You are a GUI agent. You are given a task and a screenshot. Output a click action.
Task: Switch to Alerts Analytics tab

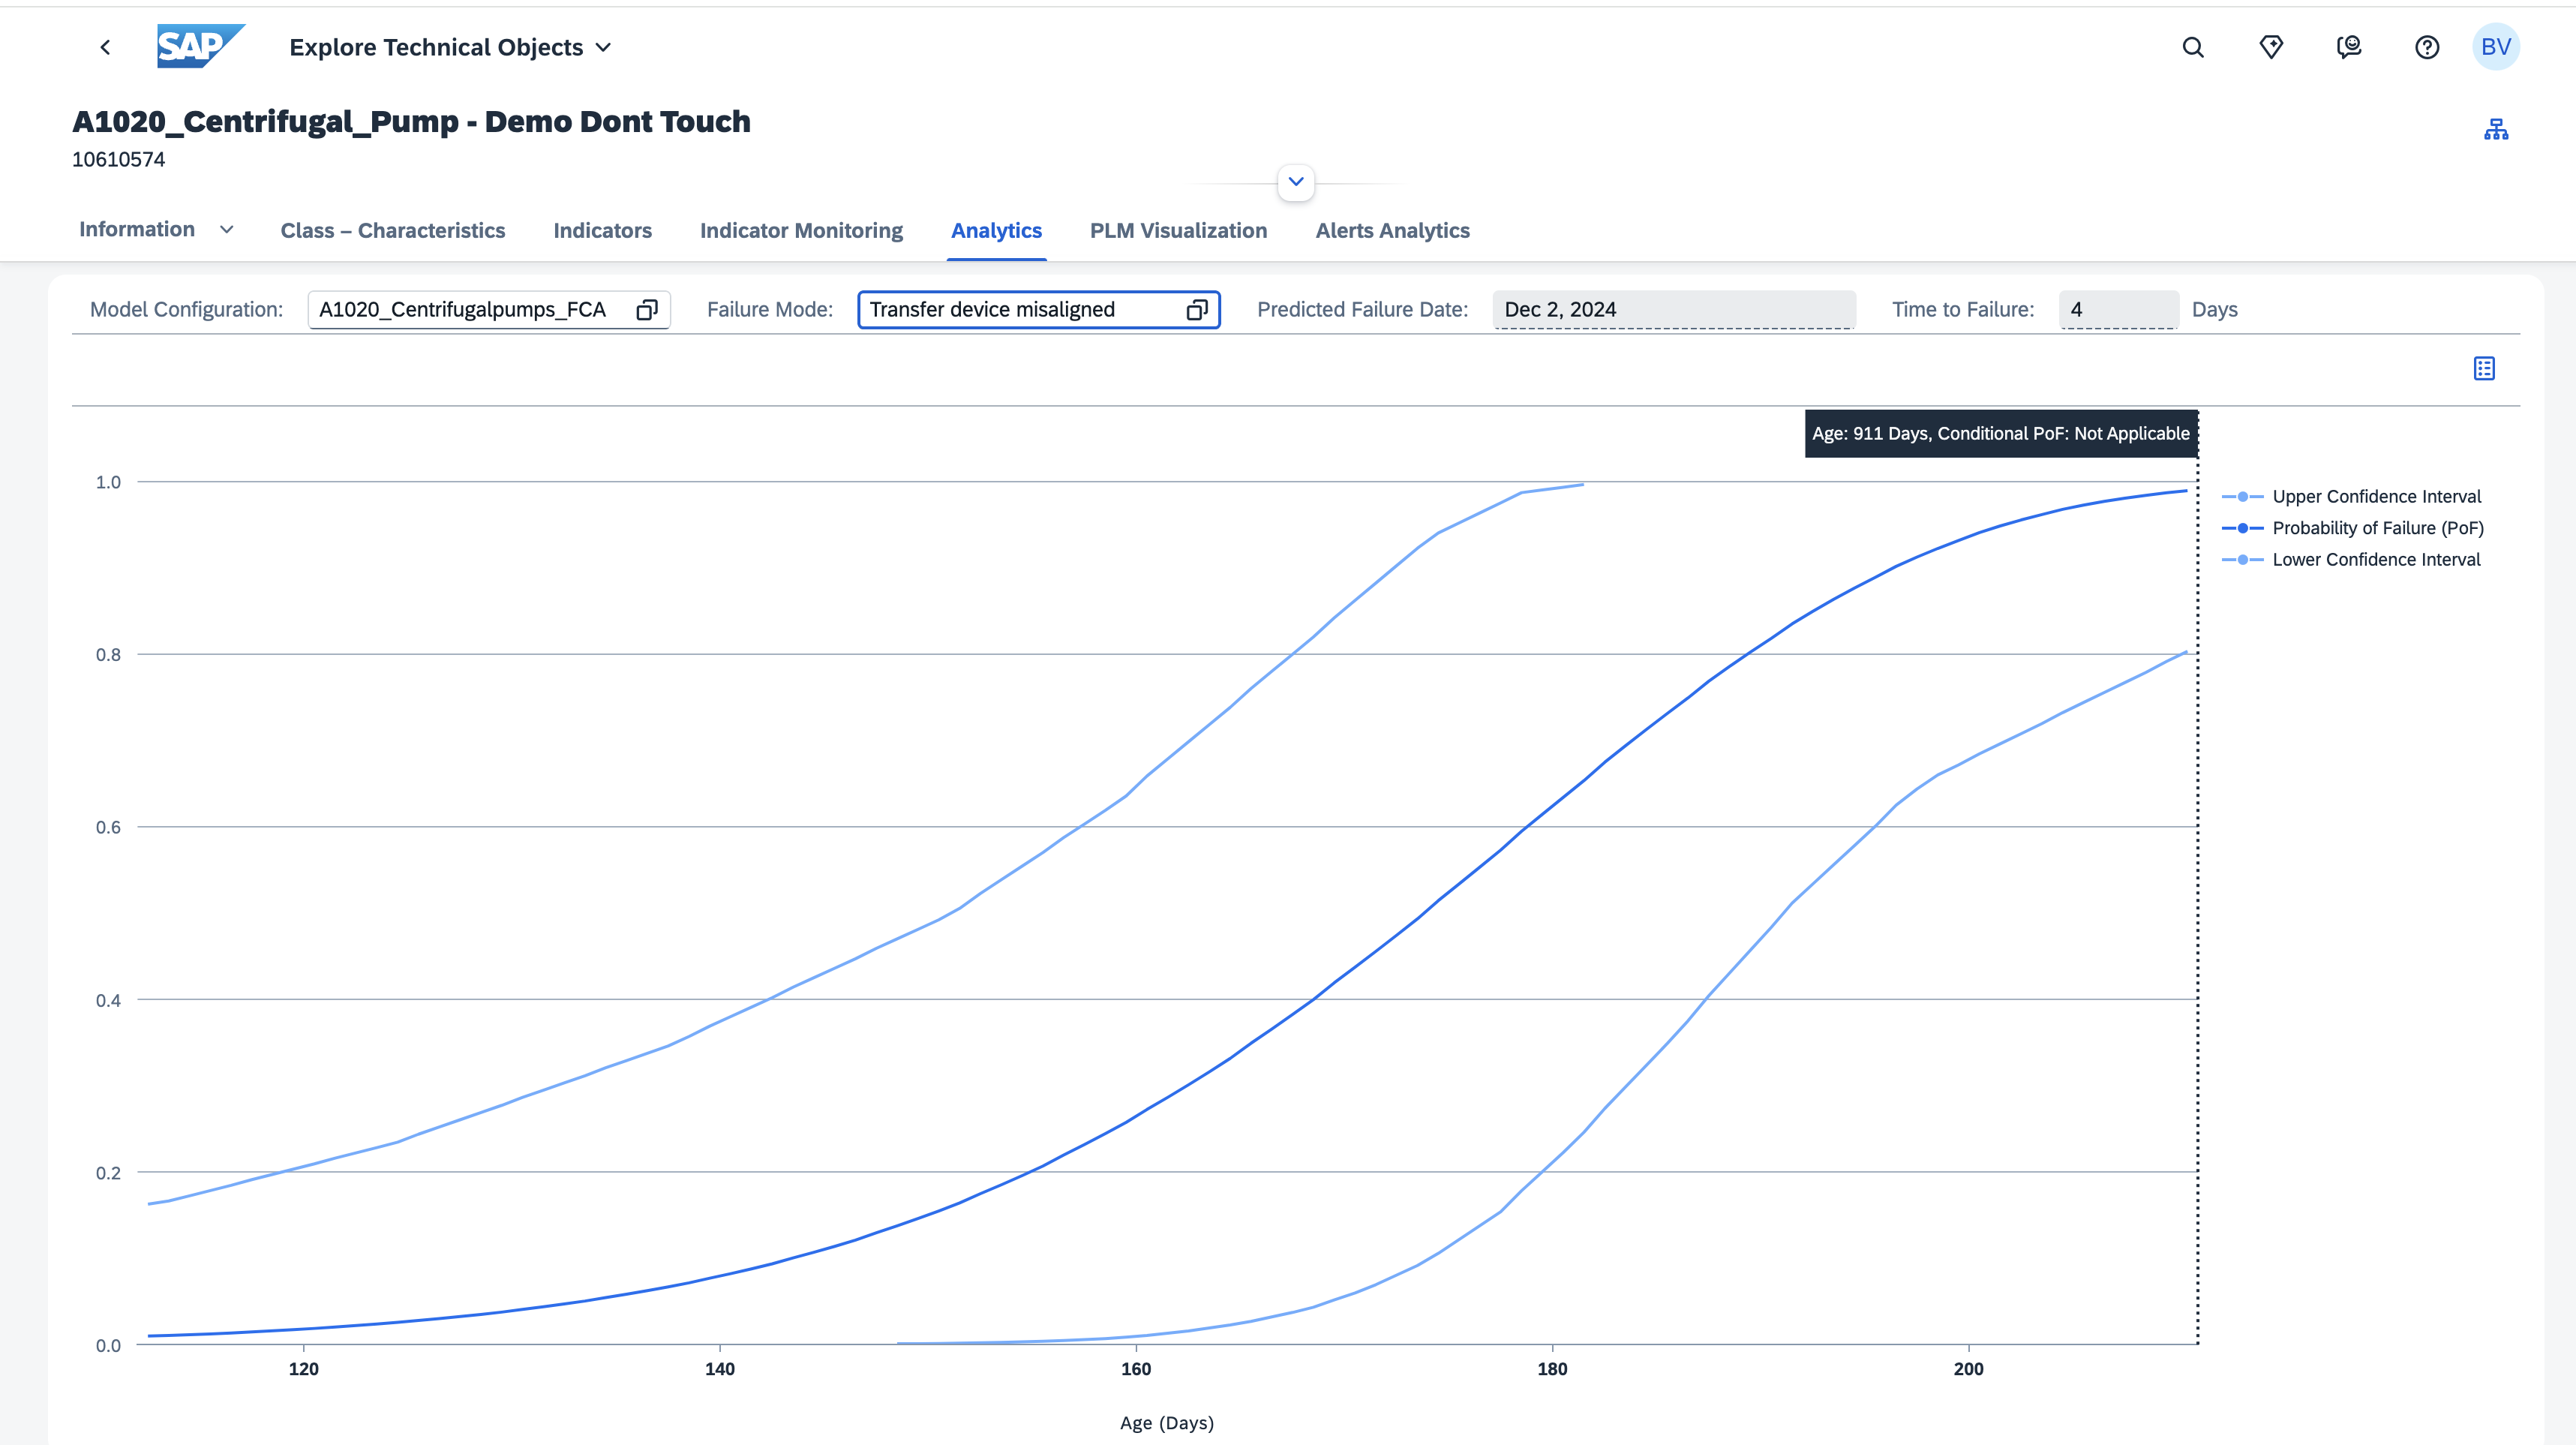coord(1392,231)
